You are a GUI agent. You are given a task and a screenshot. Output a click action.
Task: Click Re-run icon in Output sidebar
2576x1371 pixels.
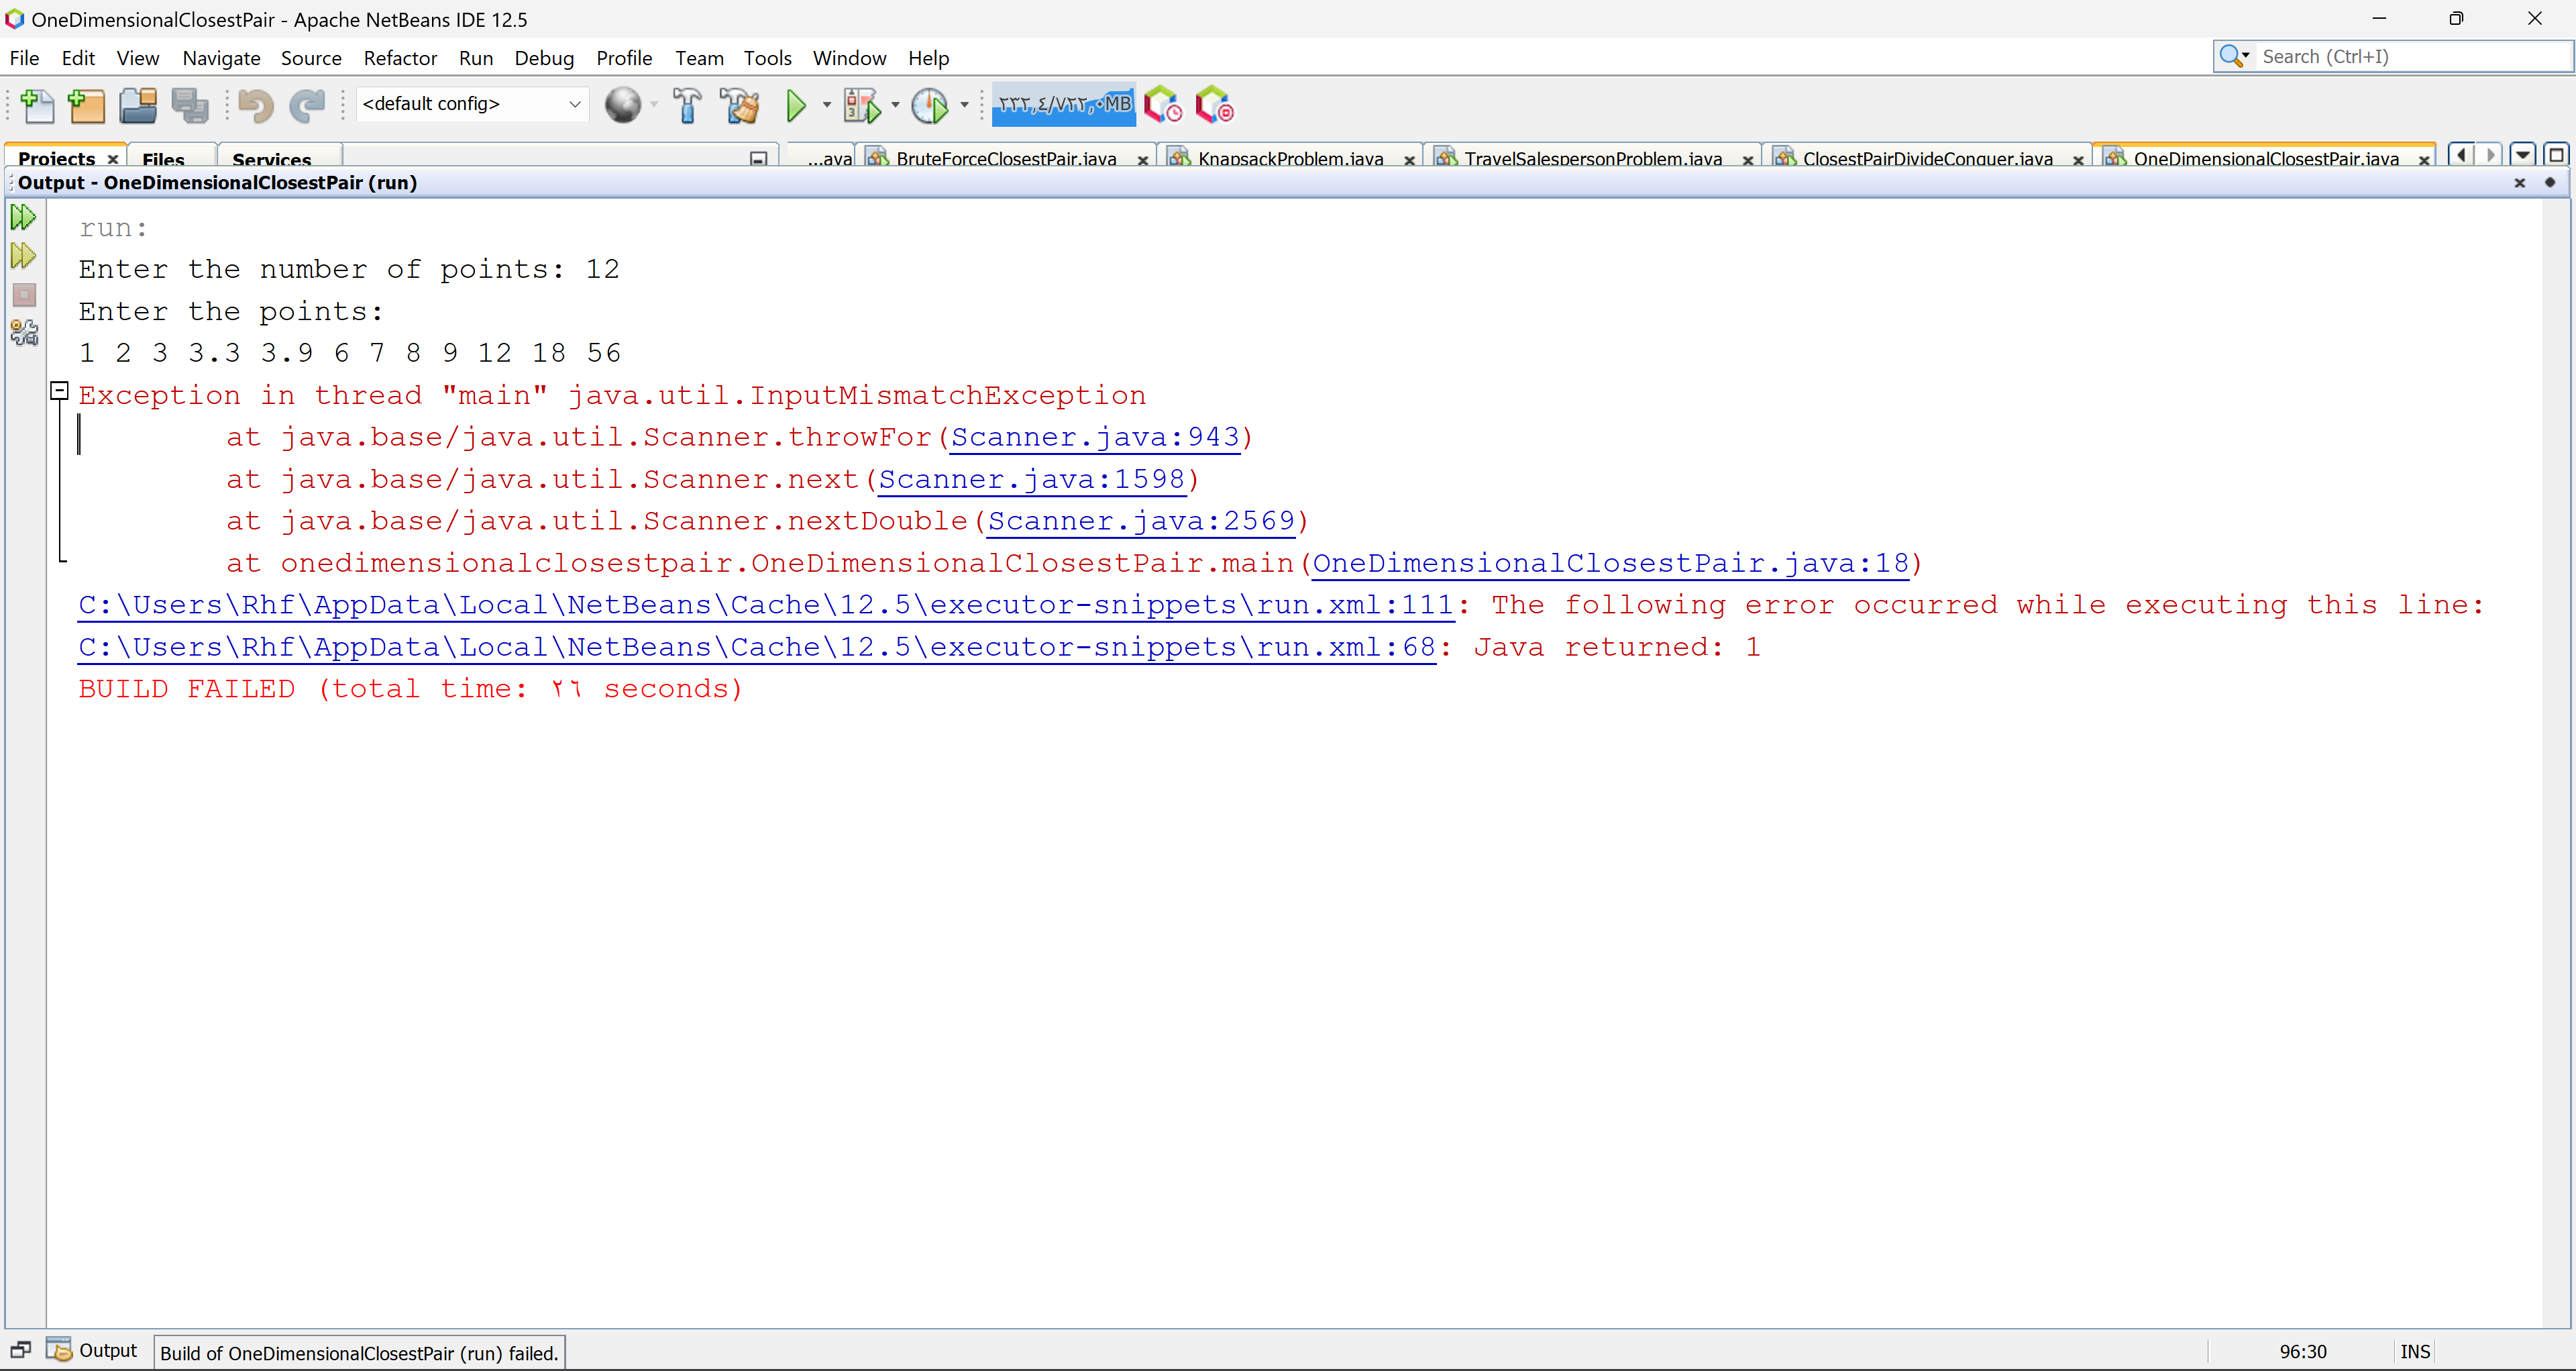pos(23,217)
